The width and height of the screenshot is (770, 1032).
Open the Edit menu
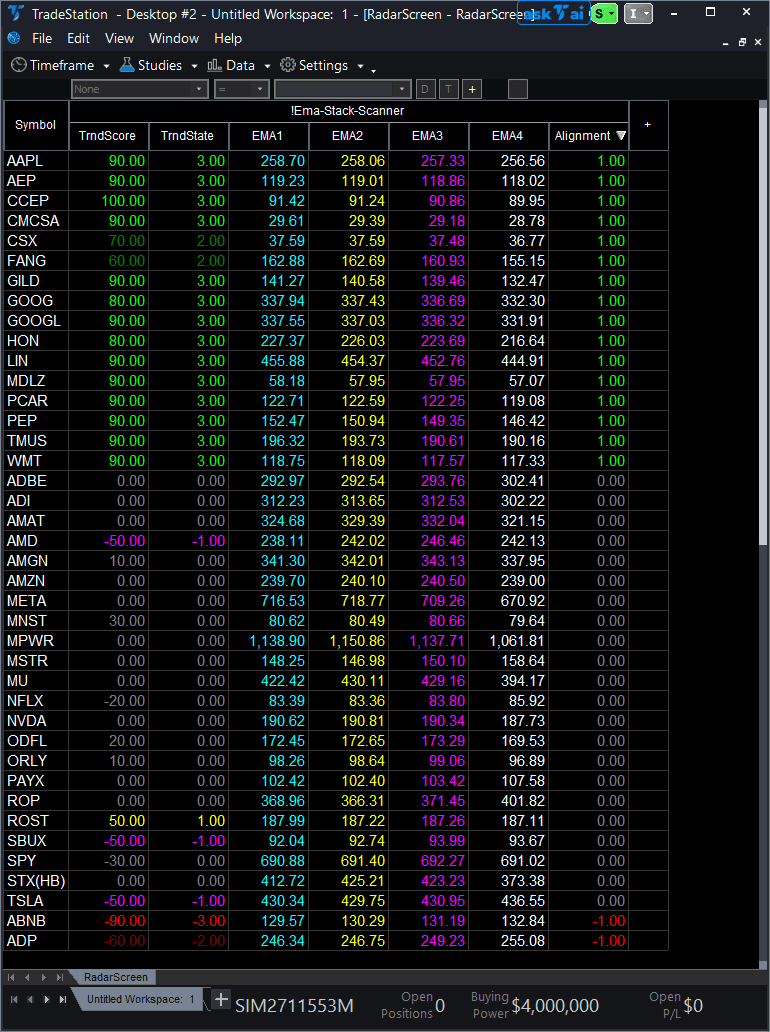coord(78,38)
